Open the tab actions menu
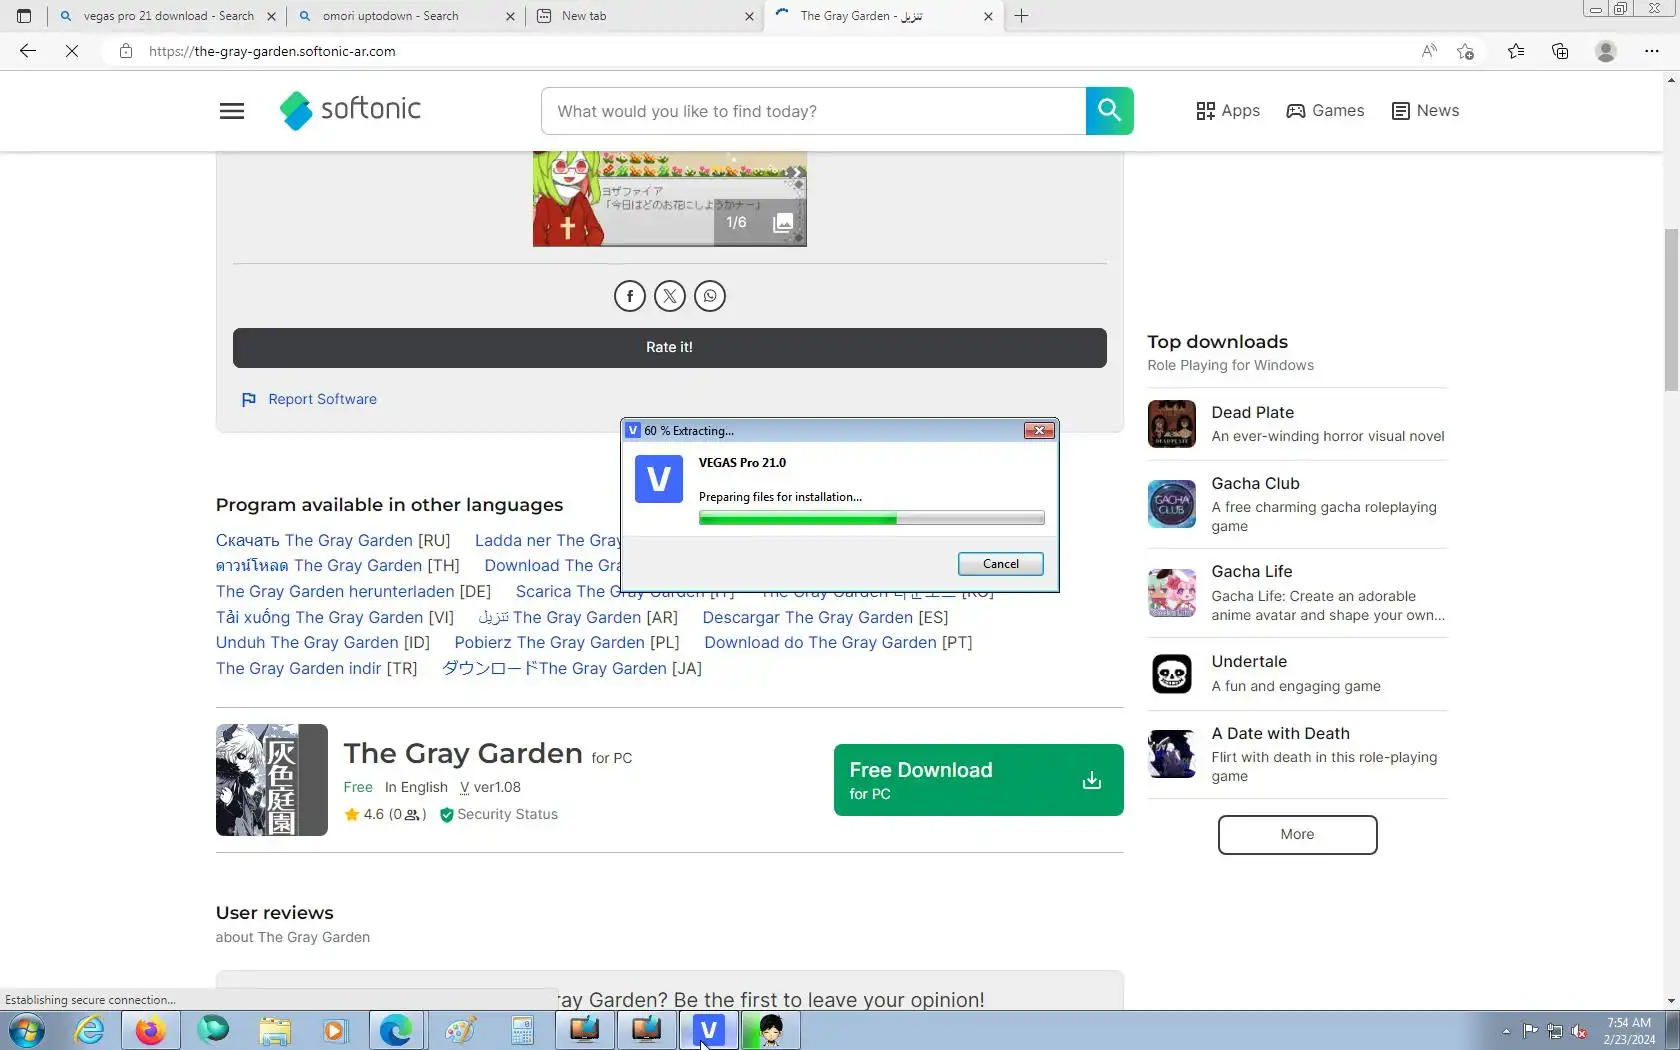This screenshot has width=1680, height=1050. (24, 16)
